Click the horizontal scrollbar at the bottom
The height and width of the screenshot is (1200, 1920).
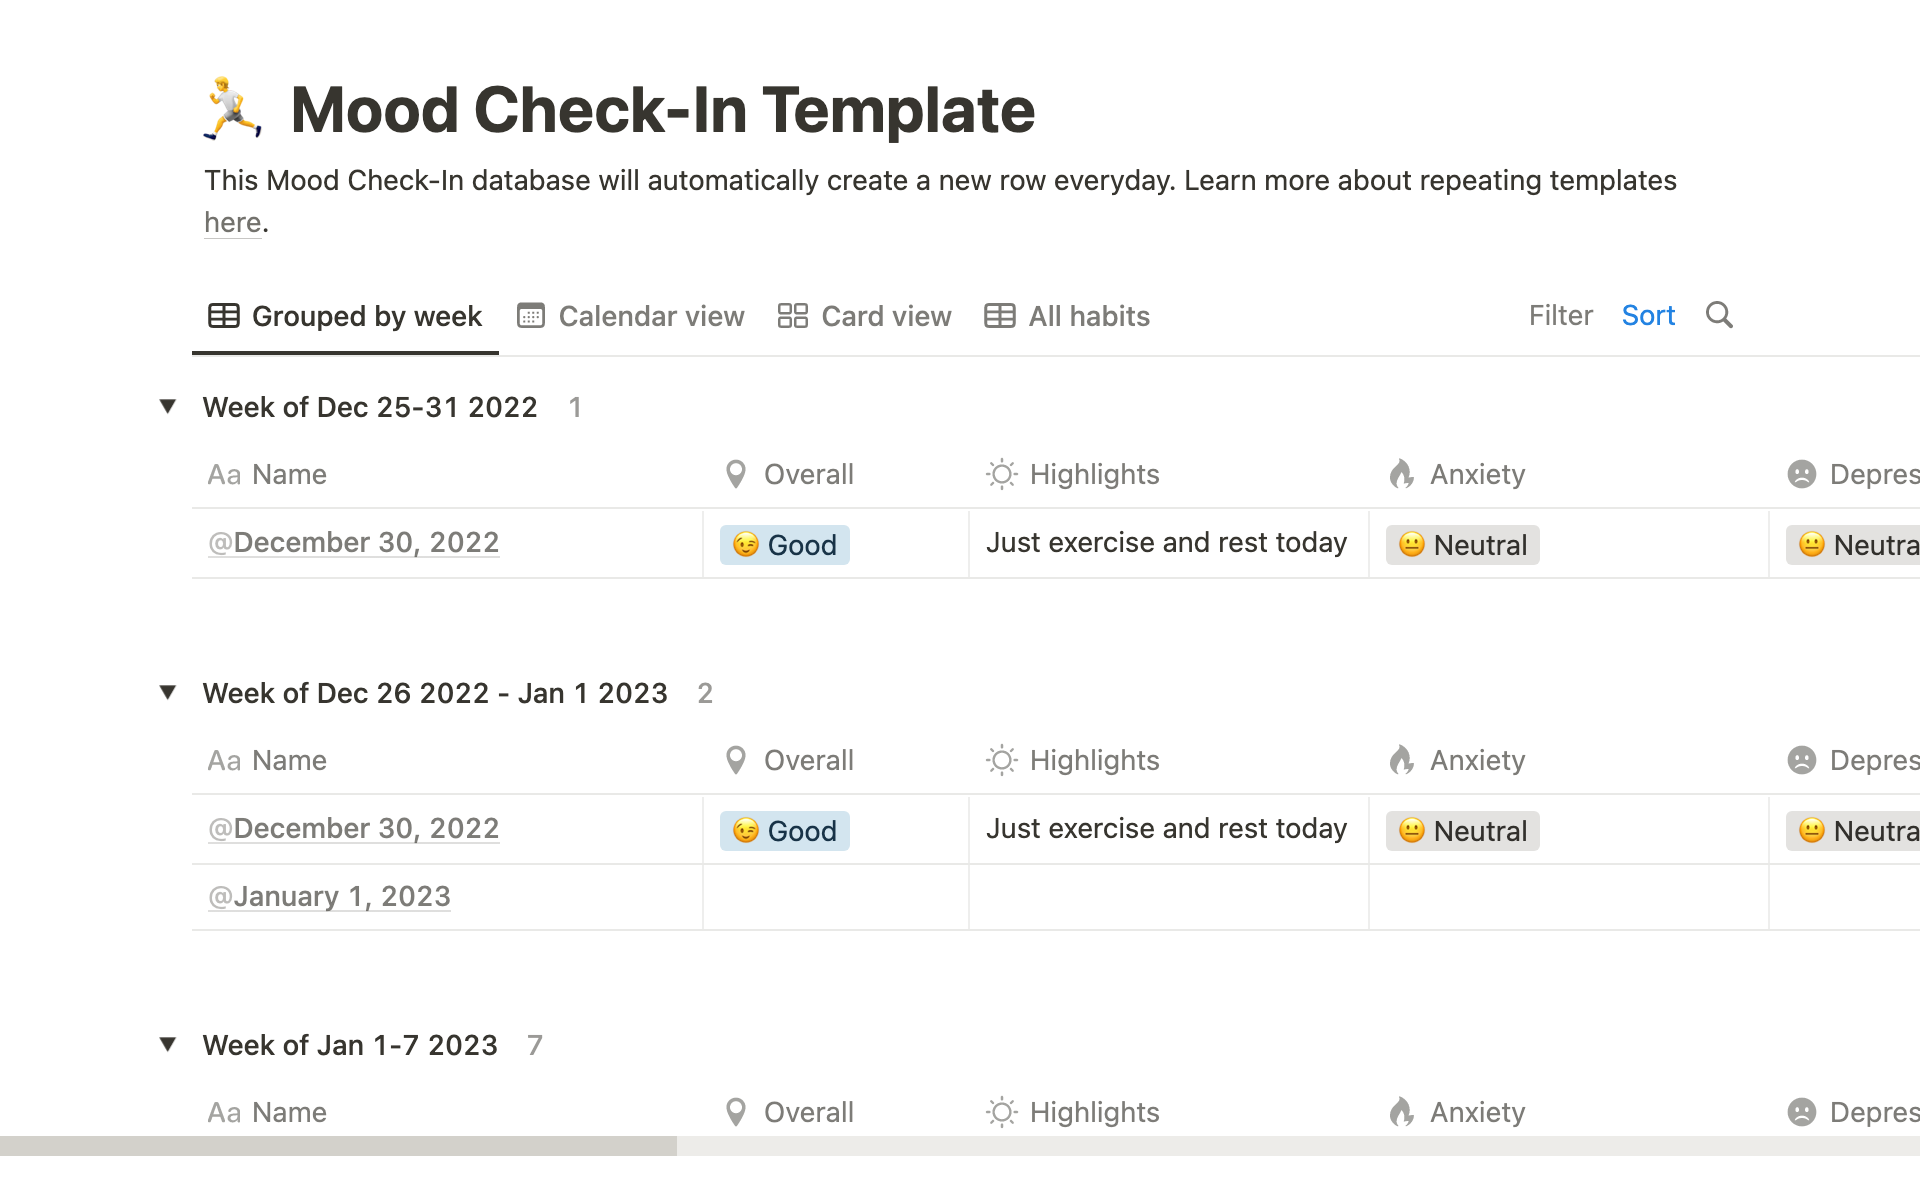tap(338, 1145)
